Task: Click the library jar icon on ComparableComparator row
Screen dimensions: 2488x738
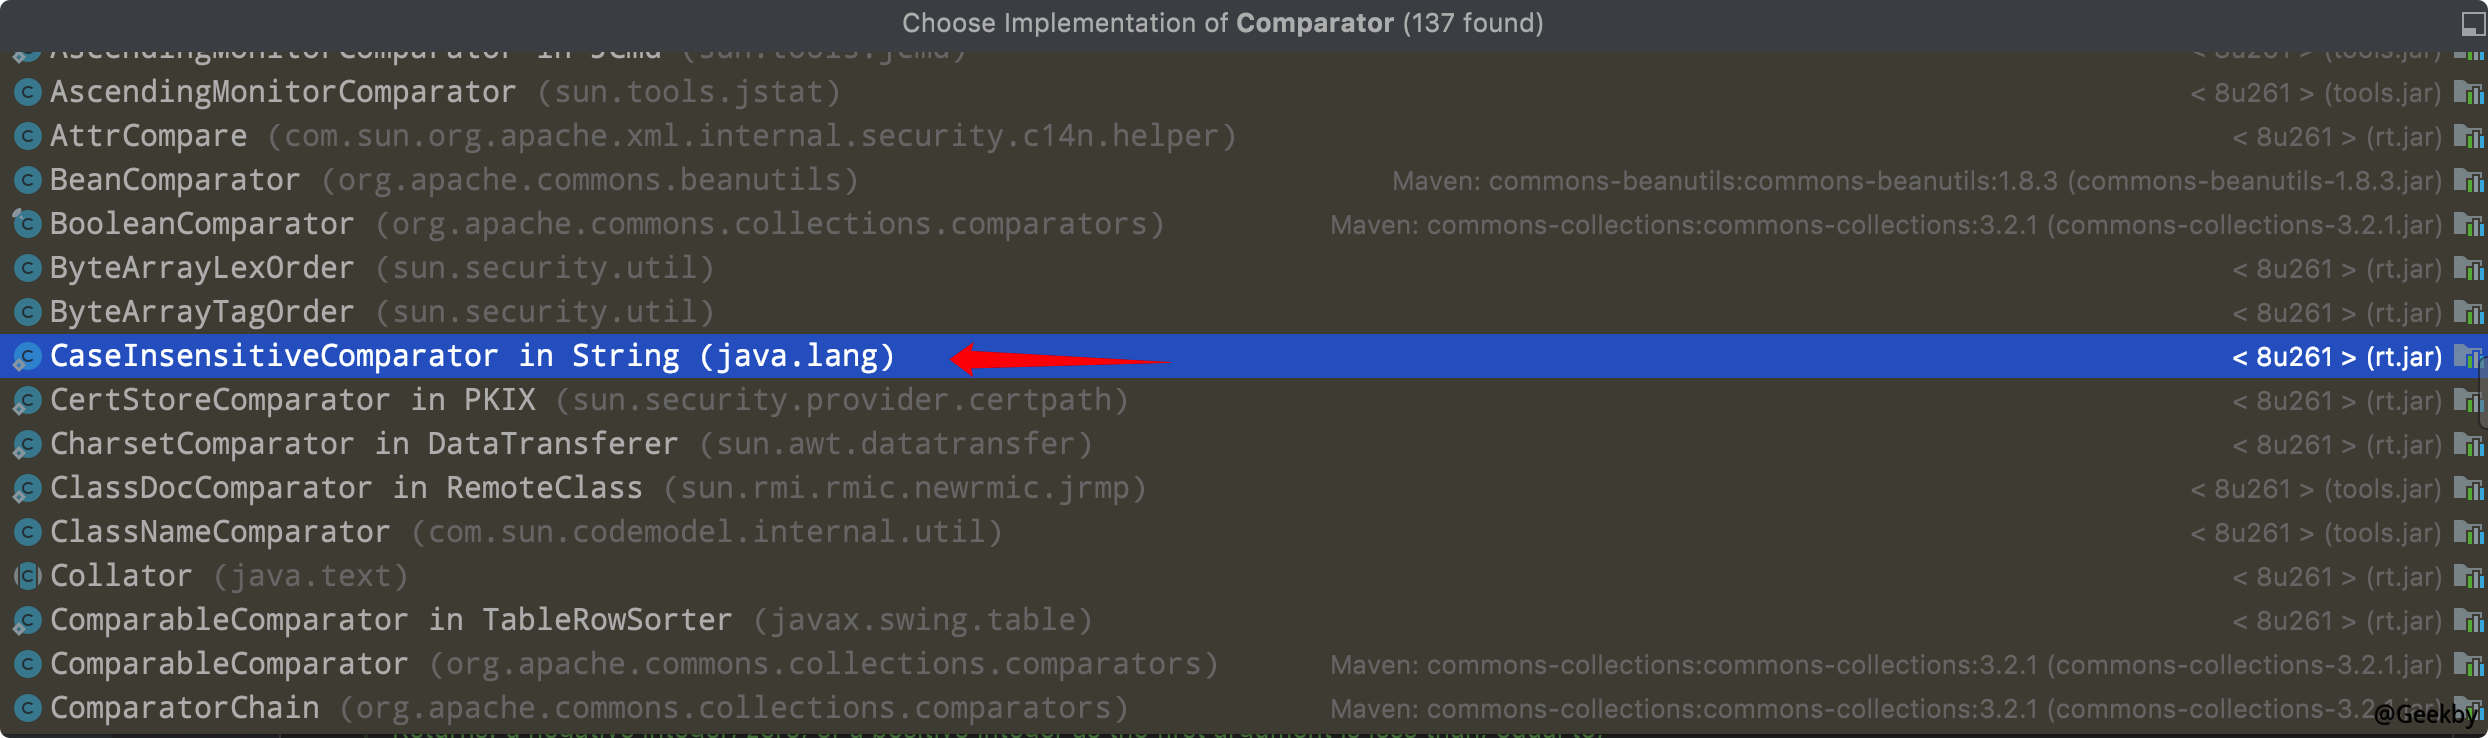Action: coord(2472,663)
